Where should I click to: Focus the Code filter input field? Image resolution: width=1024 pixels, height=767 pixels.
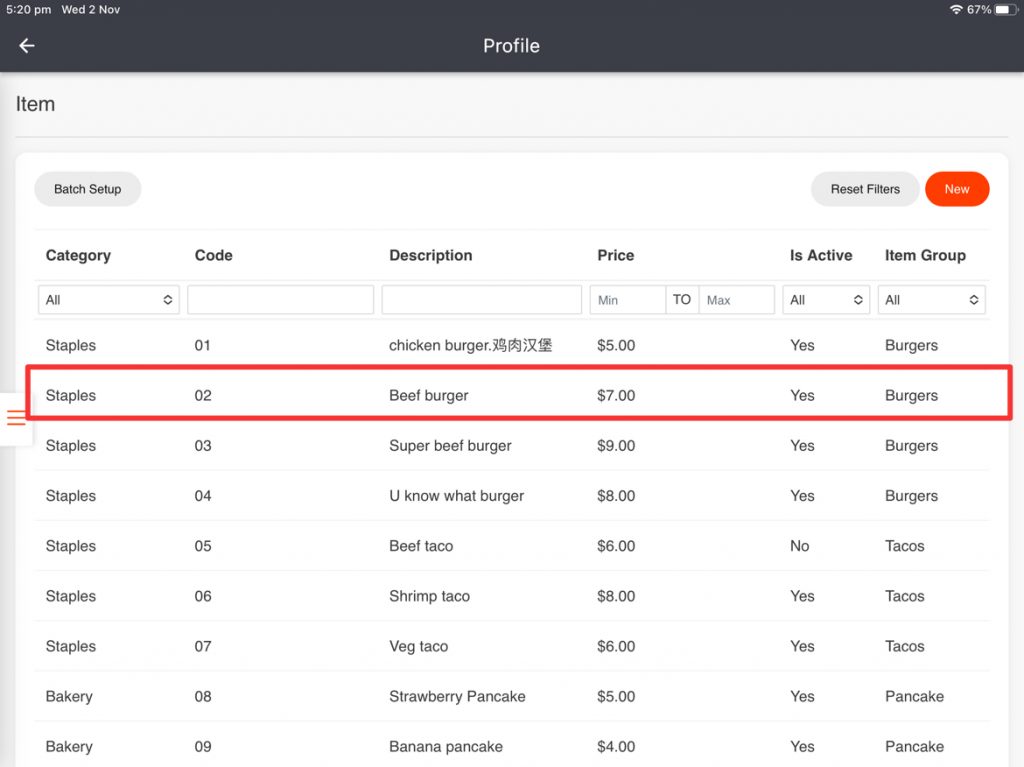(x=280, y=300)
